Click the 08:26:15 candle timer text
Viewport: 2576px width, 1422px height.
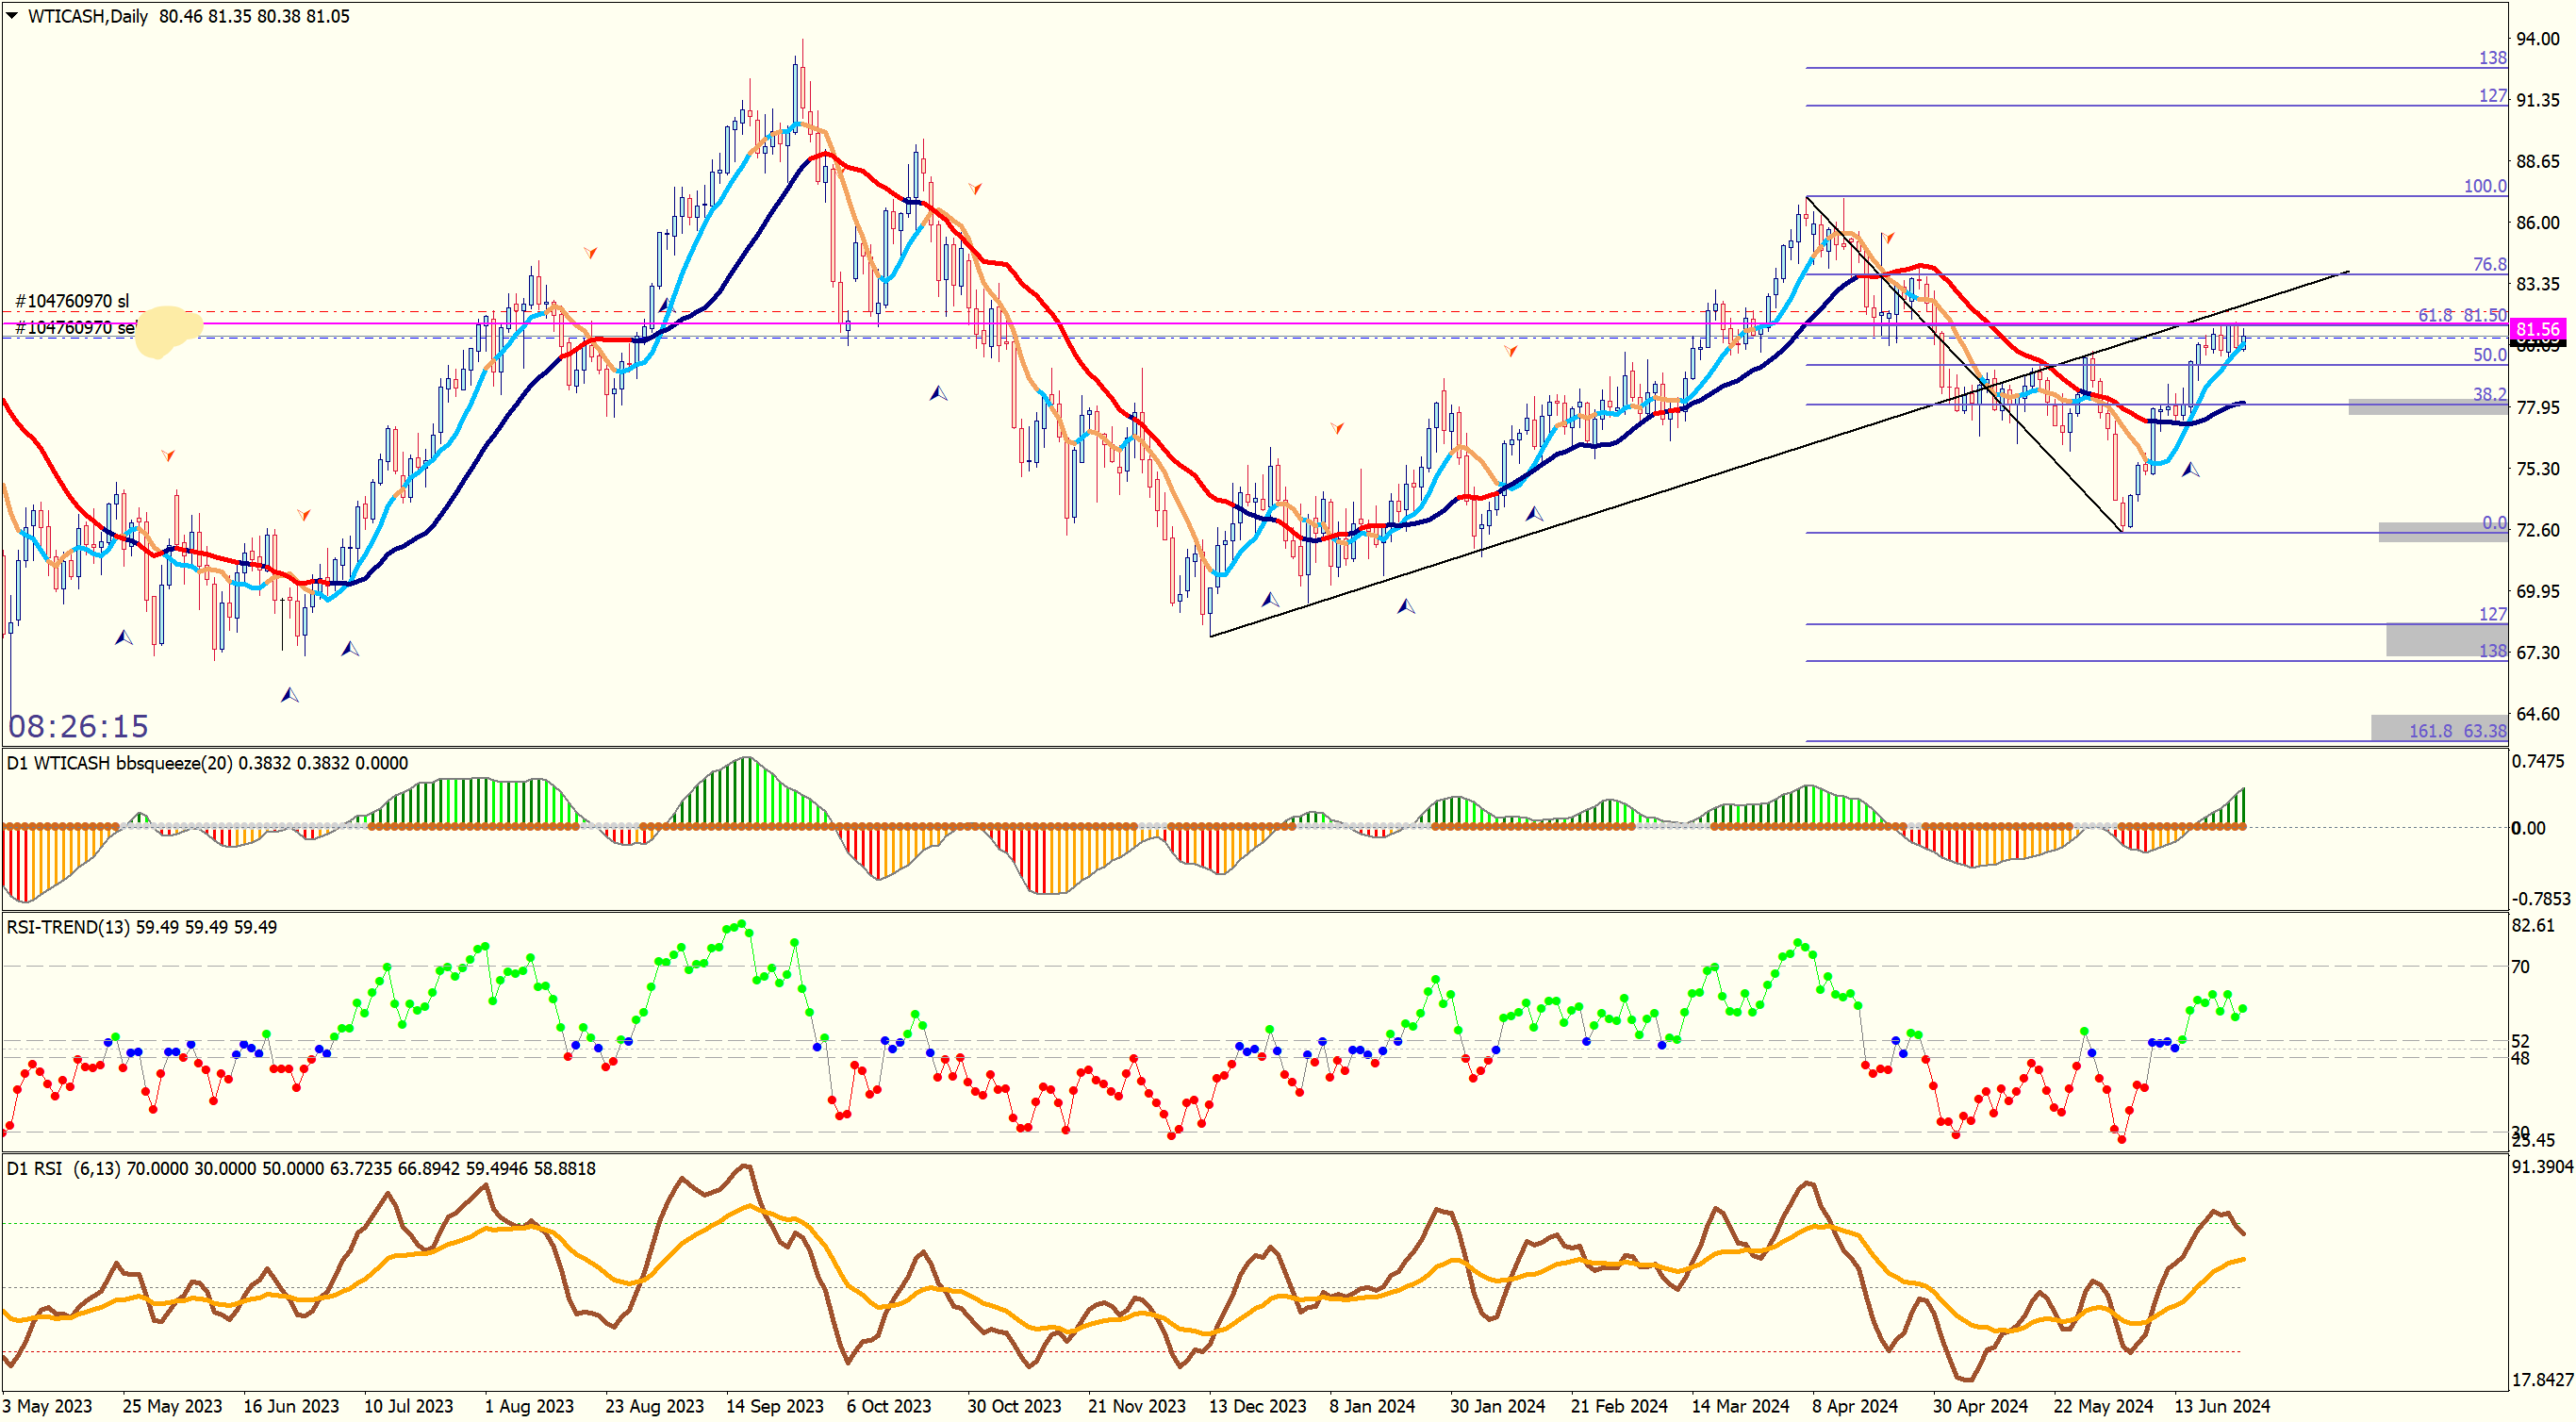pyautogui.click(x=78, y=726)
